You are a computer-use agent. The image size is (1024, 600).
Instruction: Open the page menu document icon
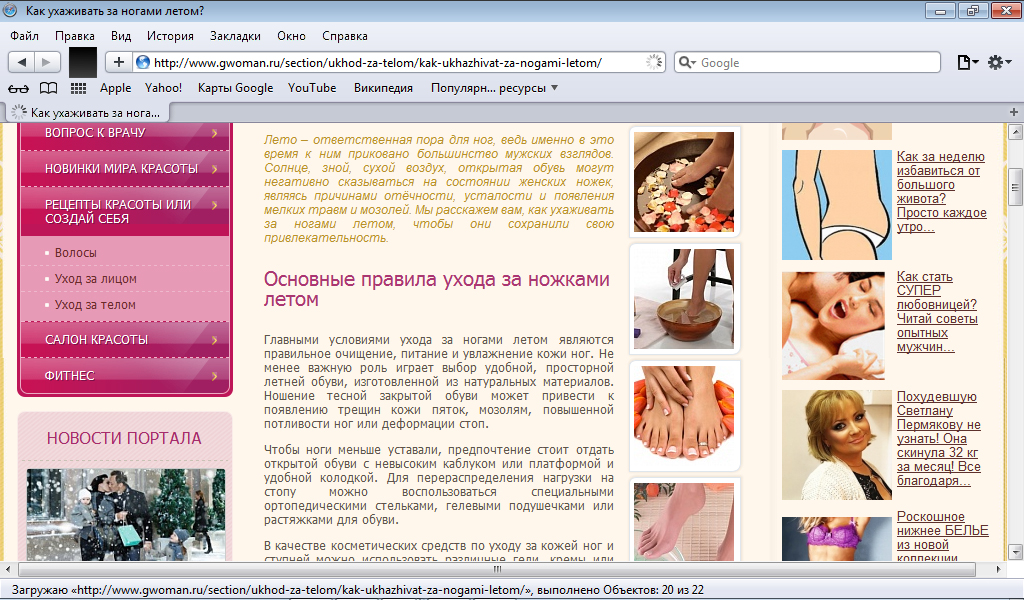[x=967, y=63]
